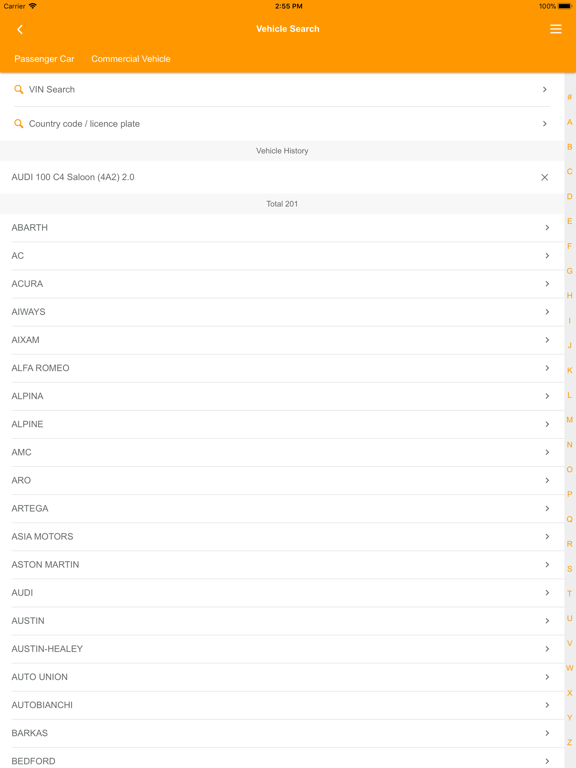The image size is (576, 768).
Task: Jump to letter W in index bar
Action: [570, 668]
